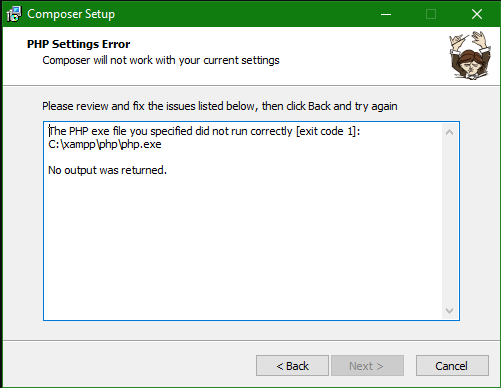
Task: Click the Composer Setup installer icon in title bar
Action: pos(14,14)
